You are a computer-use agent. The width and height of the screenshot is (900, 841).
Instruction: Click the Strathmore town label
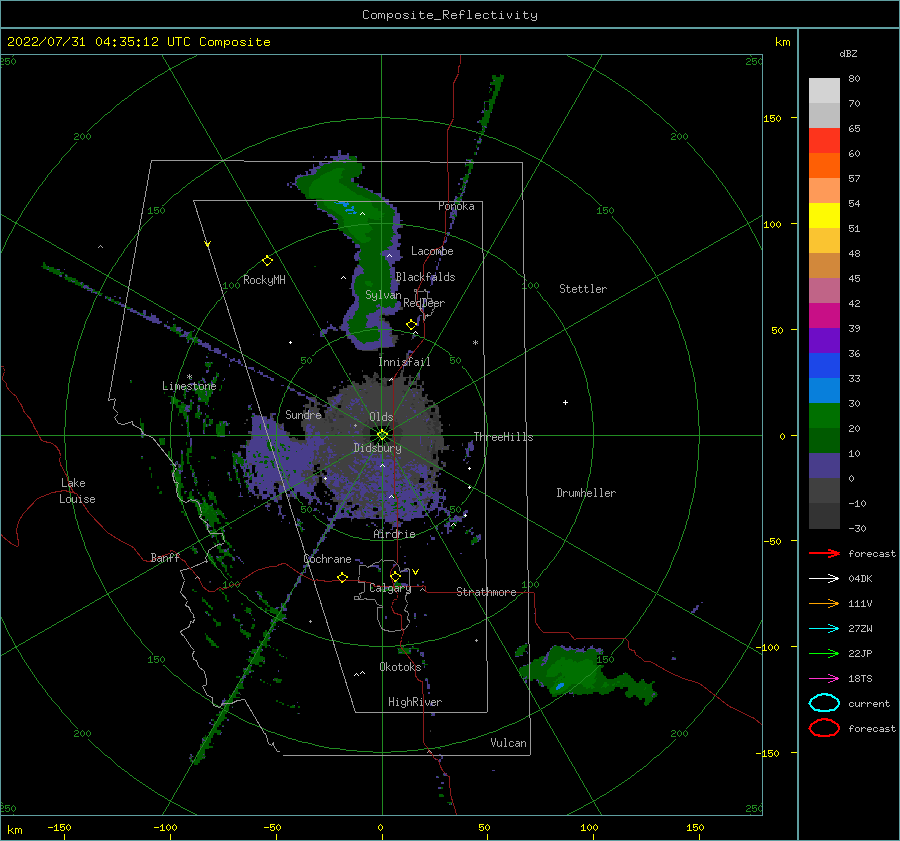click(x=486, y=592)
